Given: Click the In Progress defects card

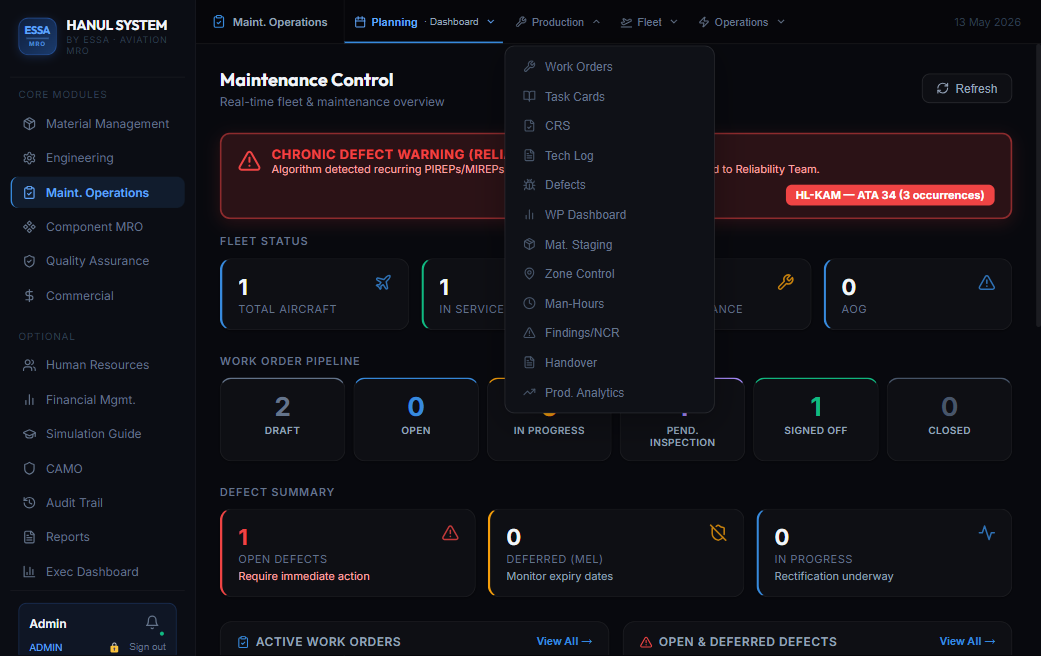Looking at the screenshot, I should 884,553.
